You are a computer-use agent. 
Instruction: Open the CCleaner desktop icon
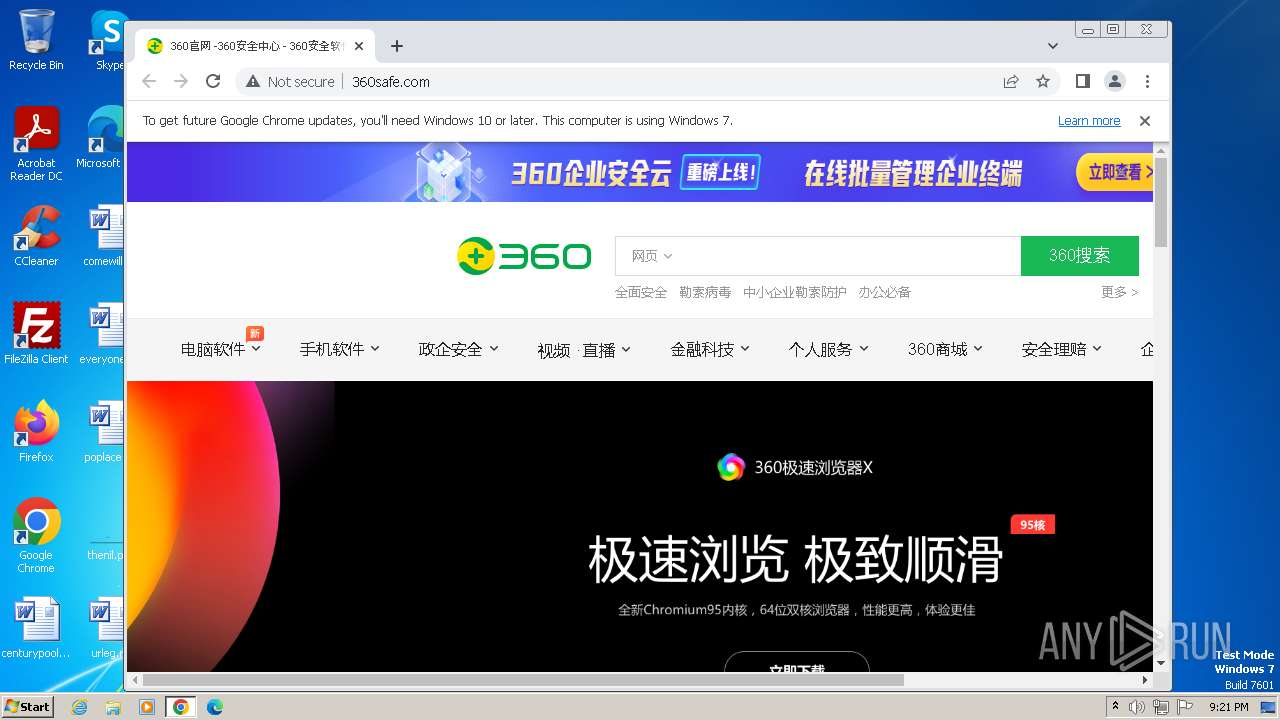click(36, 236)
